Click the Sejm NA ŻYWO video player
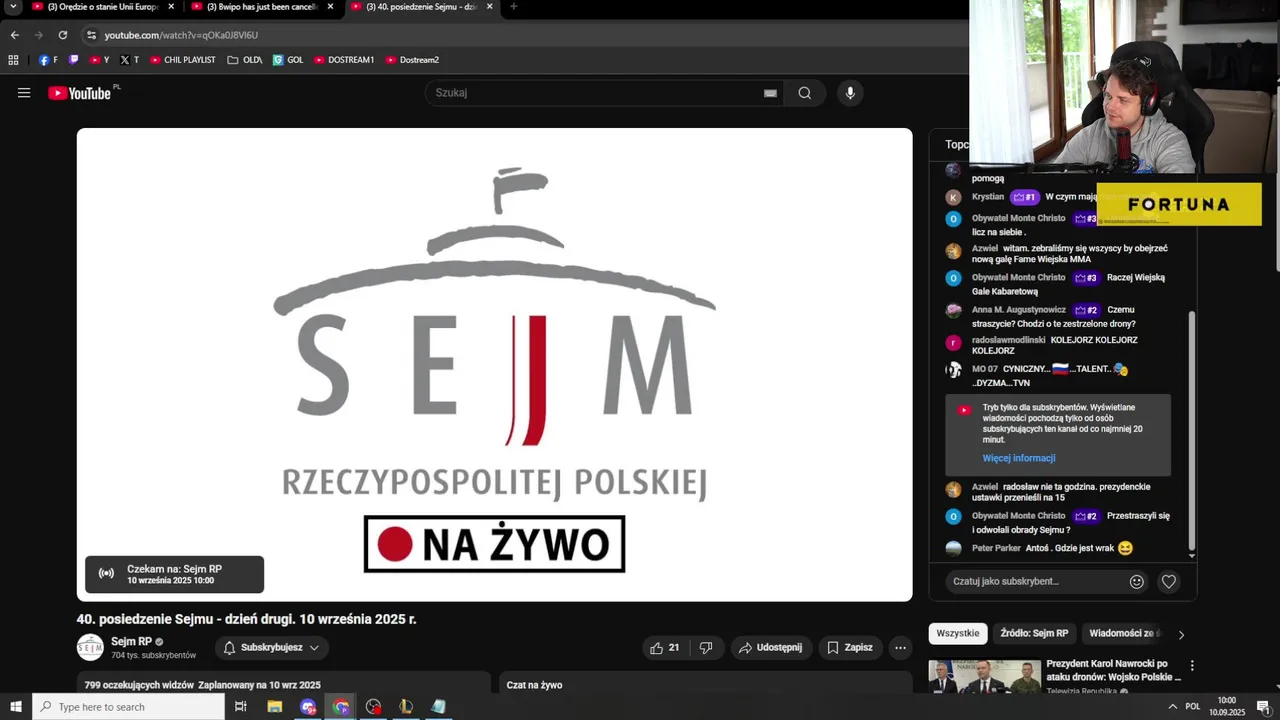This screenshot has width=1280, height=720. pos(494,365)
